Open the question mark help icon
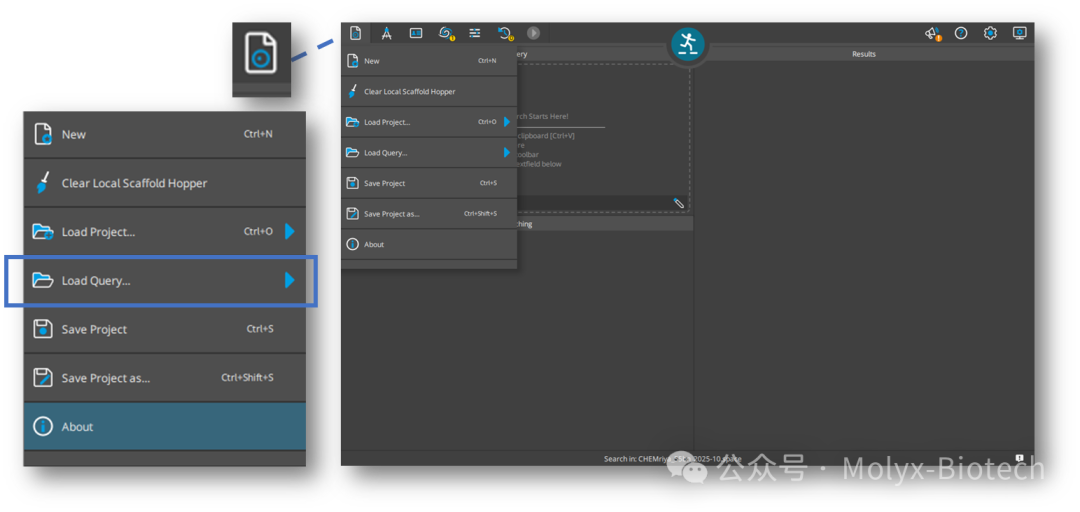The width and height of the screenshot is (1080, 512). click(961, 33)
